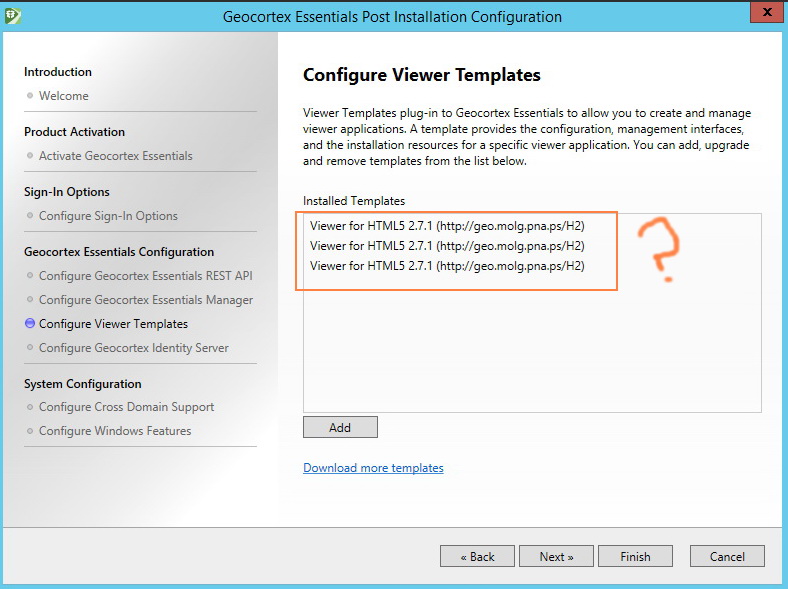Close the Post Installation Configuration window
The width and height of the screenshot is (788, 589).
pos(766,13)
